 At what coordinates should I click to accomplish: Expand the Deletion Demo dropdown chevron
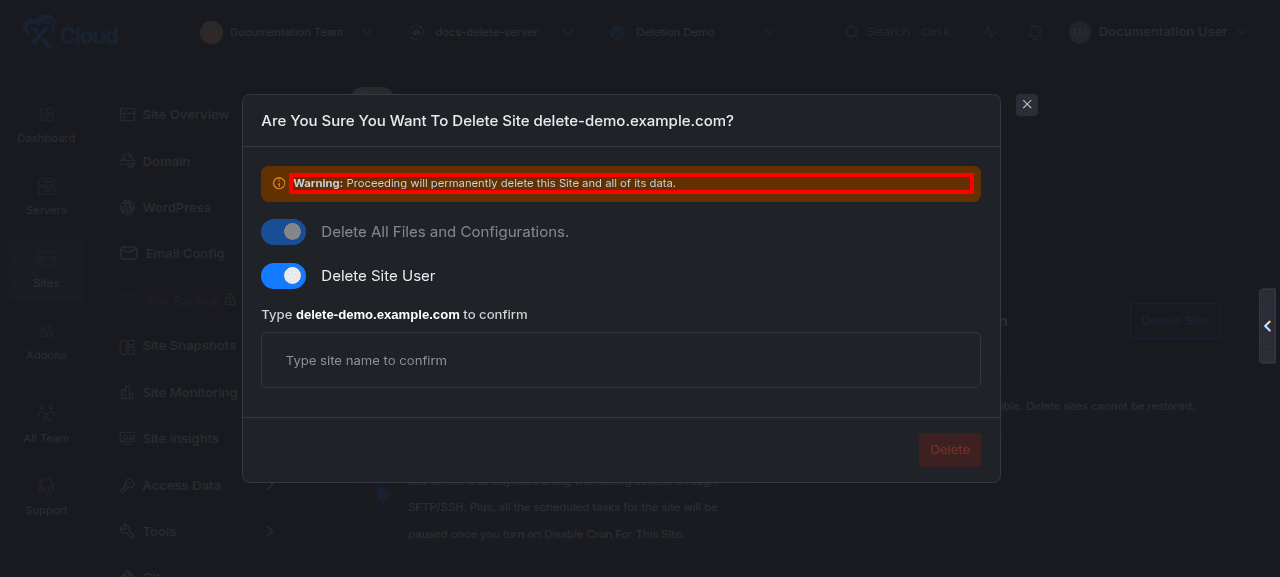pyautogui.click(x=770, y=32)
